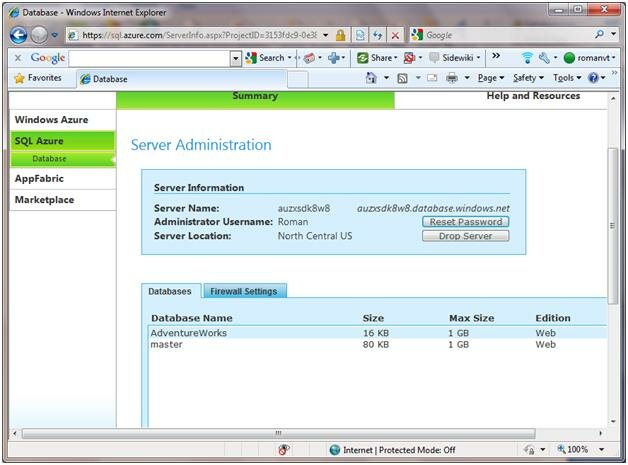628x465 pixels.
Task: Open the Favorites star button
Action: pos(38,78)
